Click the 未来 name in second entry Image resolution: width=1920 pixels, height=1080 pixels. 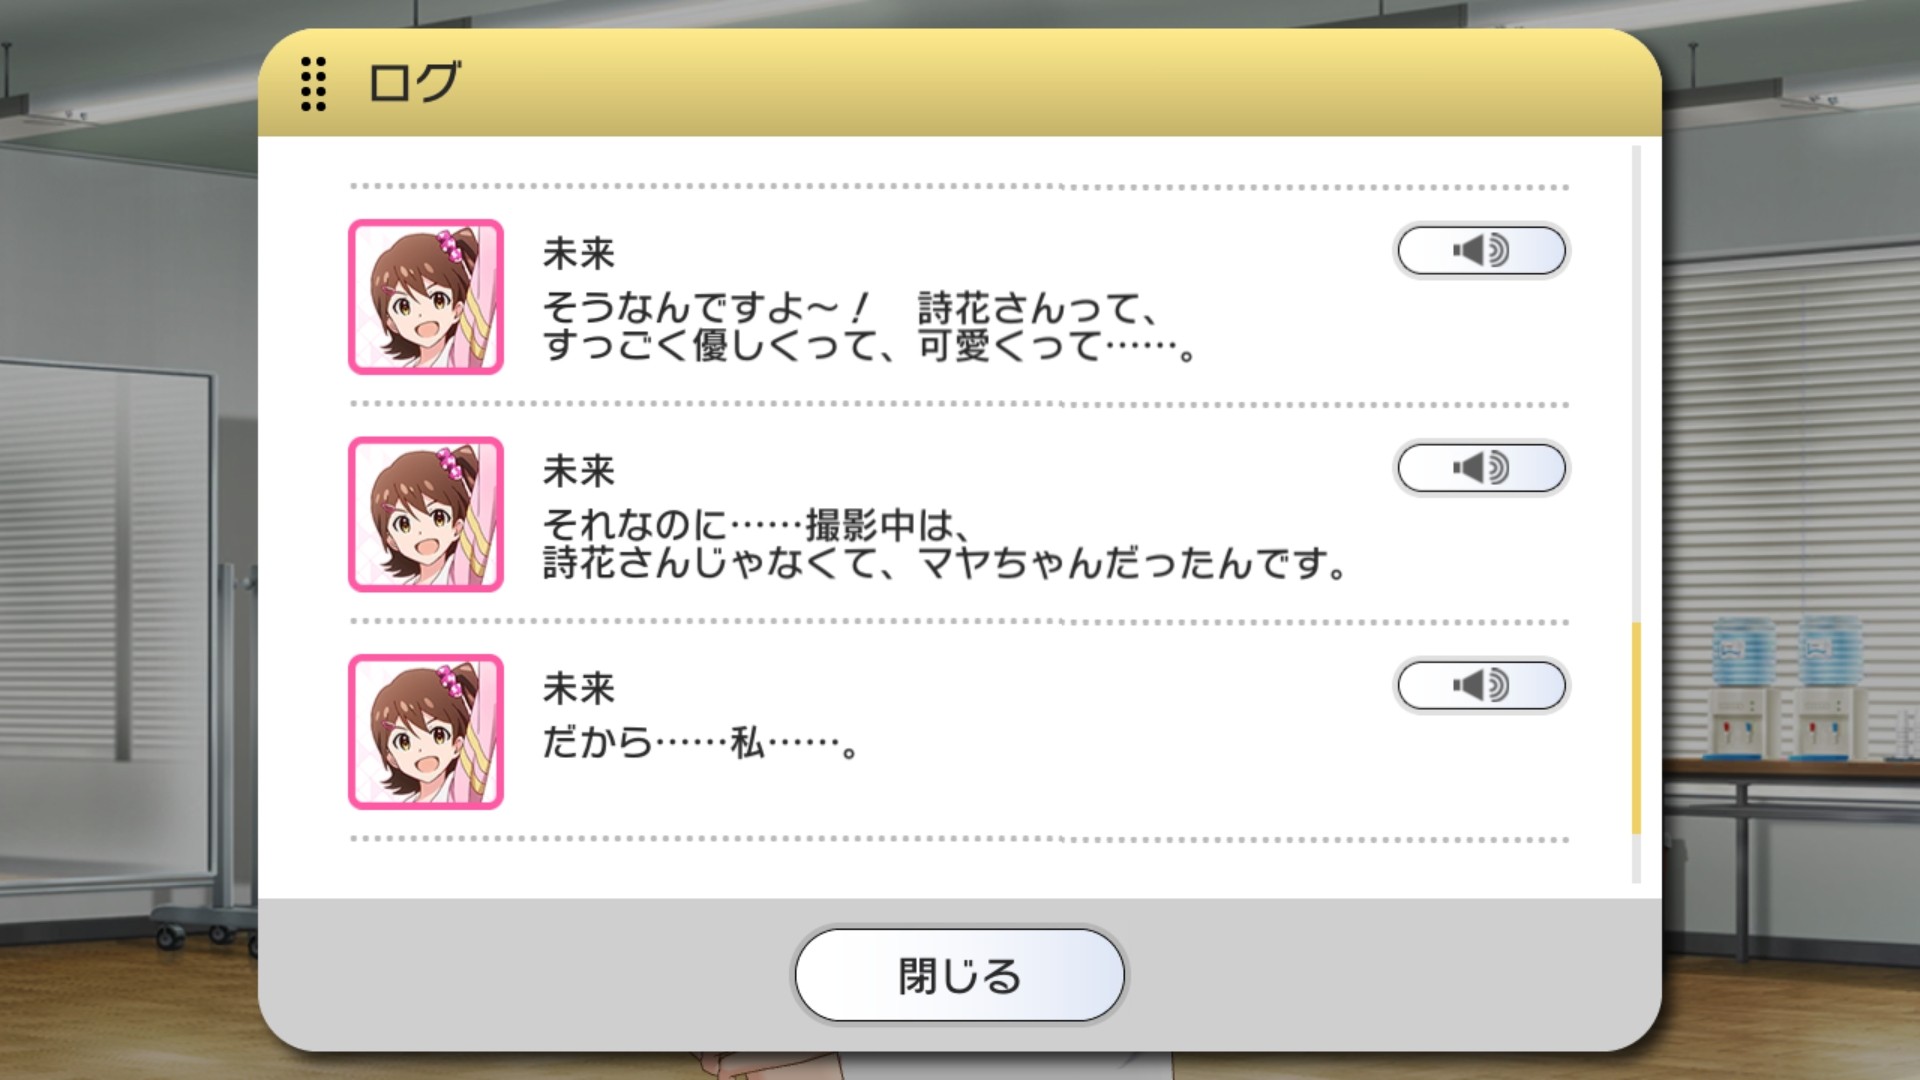pos(578,471)
